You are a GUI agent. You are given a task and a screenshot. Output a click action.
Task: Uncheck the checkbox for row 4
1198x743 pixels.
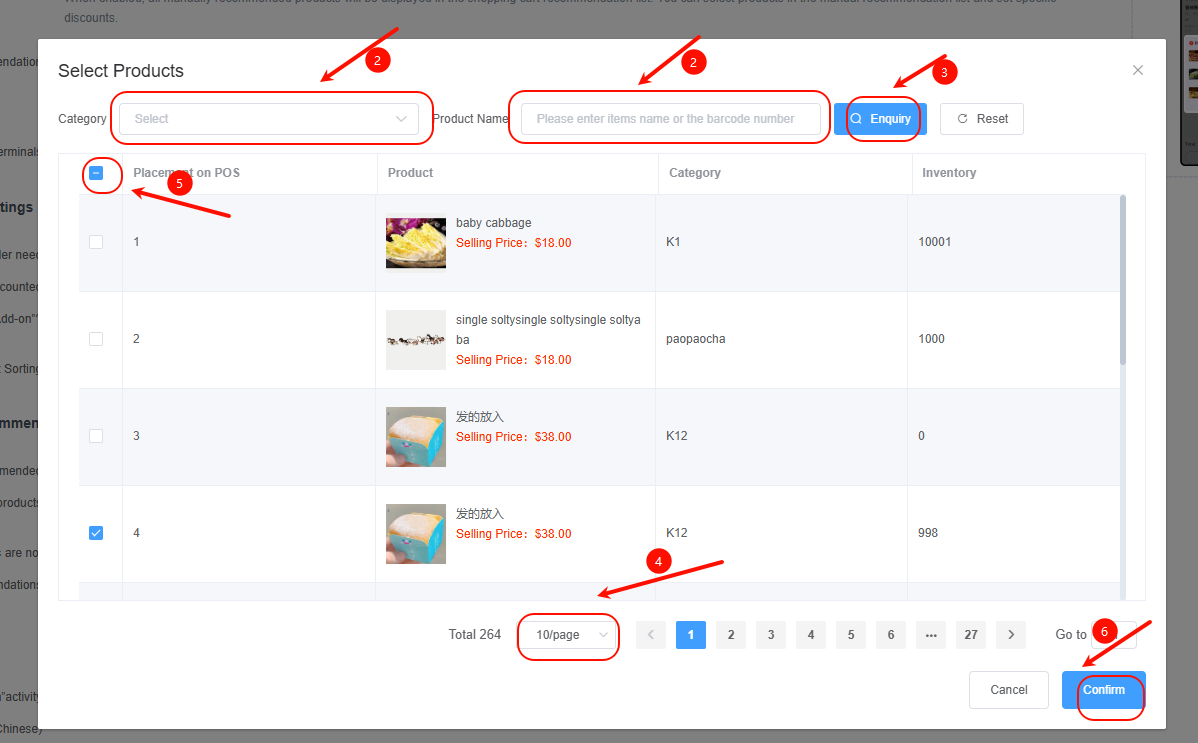96,533
